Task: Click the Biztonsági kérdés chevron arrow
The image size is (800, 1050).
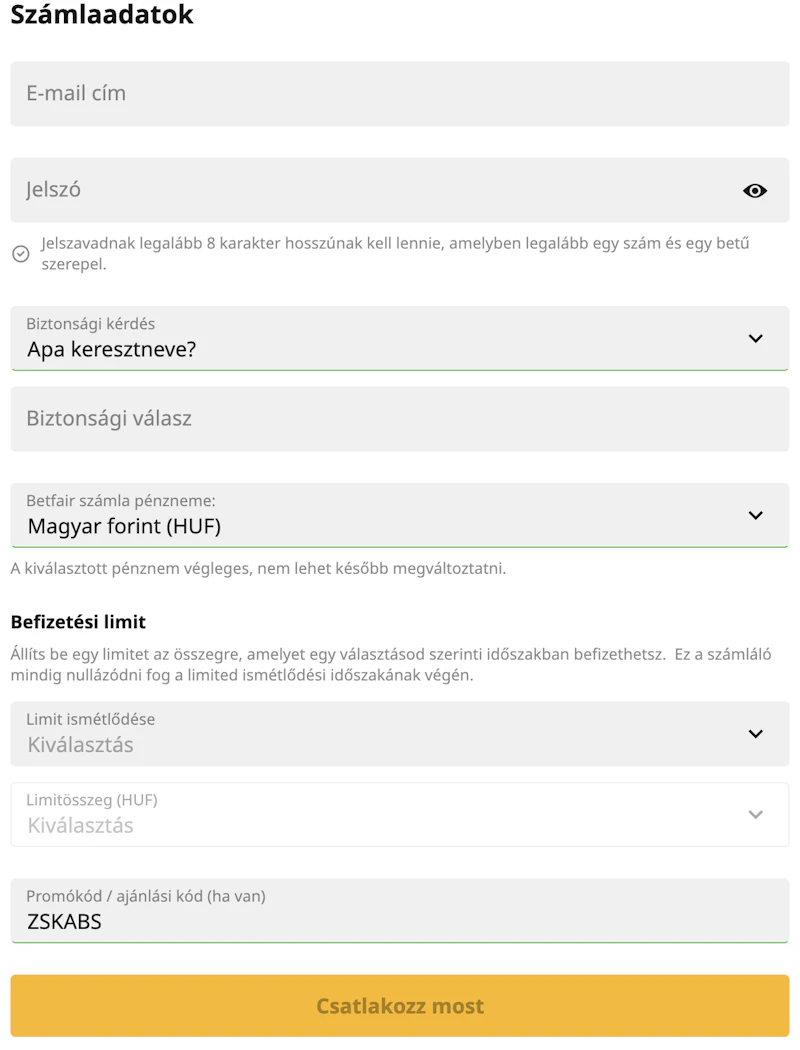Action: tap(755, 338)
